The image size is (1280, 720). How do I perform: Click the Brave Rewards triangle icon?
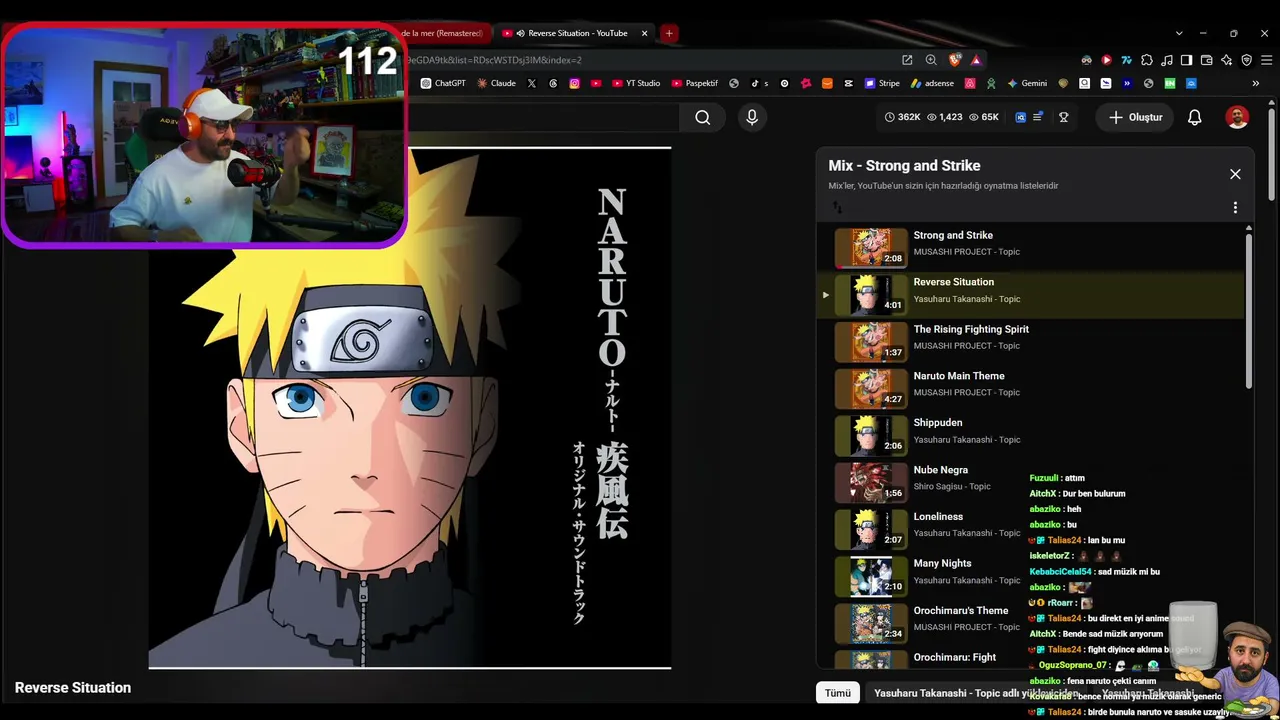point(976,60)
